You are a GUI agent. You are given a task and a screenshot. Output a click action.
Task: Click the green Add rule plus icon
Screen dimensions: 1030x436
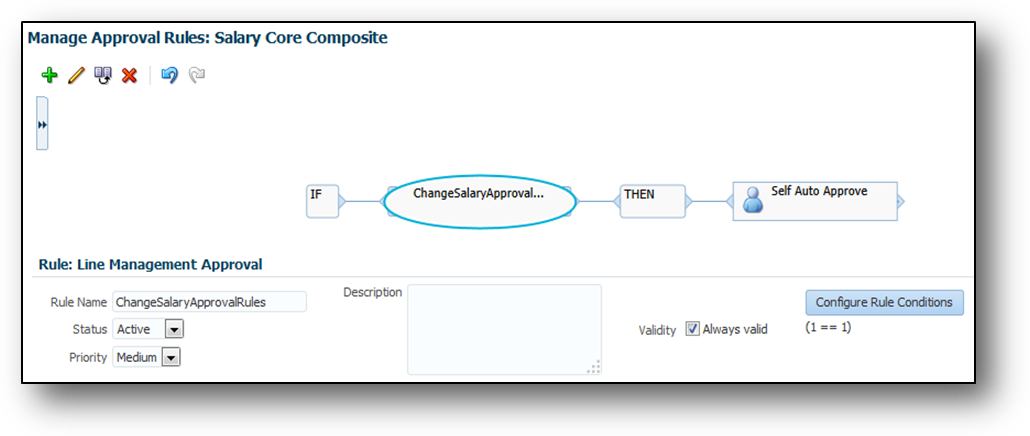[x=49, y=75]
